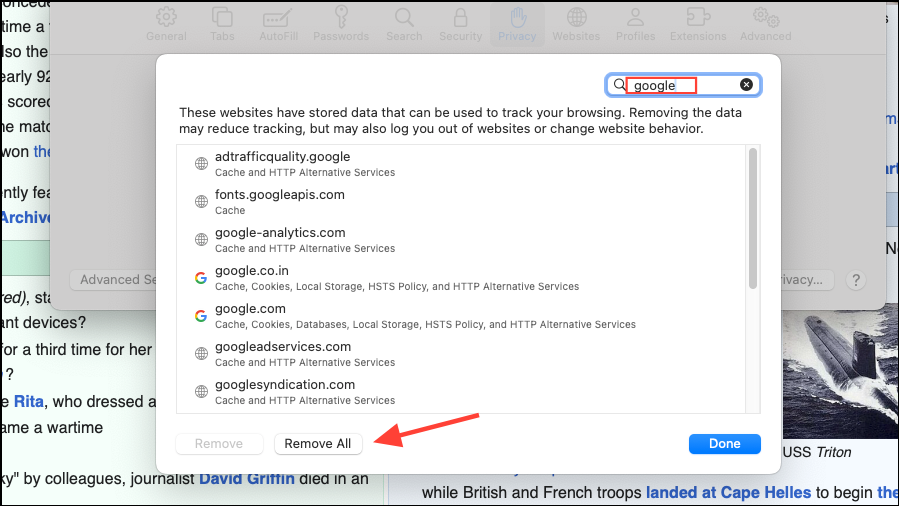Click the globe icon beside googleadservices.com
Screen dimensions: 899x506
coord(201,354)
